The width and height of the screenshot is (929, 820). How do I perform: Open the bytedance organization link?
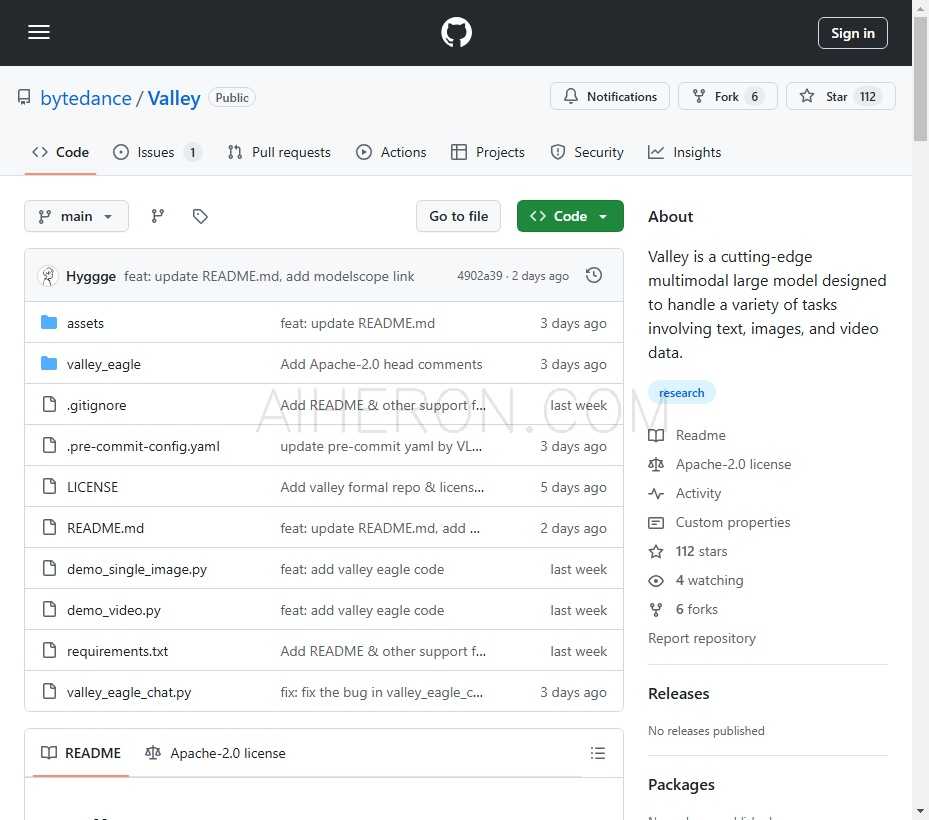(x=86, y=98)
